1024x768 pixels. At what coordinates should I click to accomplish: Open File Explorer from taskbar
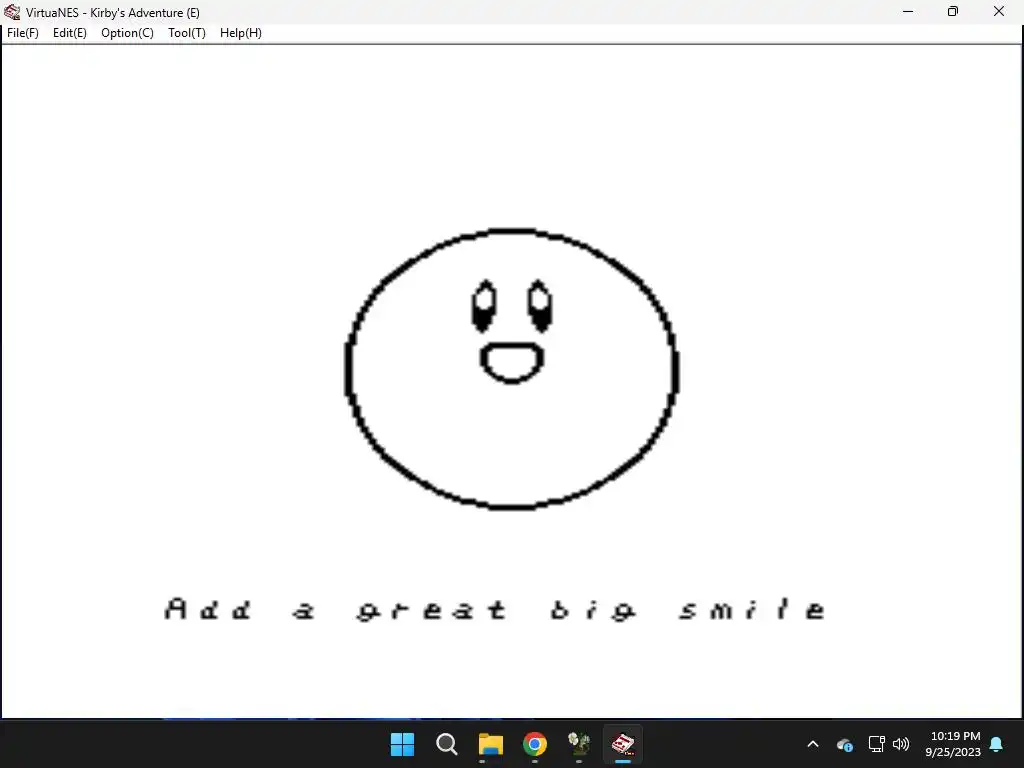(x=490, y=744)
